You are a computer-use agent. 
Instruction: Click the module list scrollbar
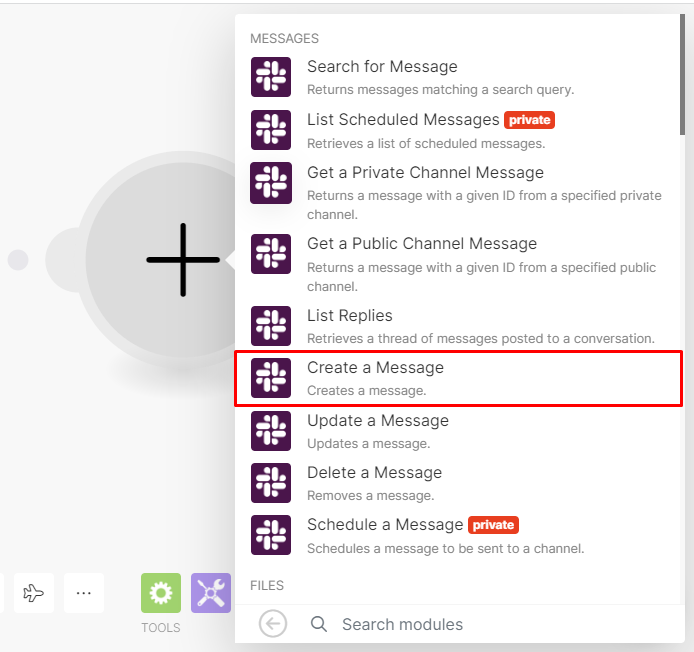(682, 75)
